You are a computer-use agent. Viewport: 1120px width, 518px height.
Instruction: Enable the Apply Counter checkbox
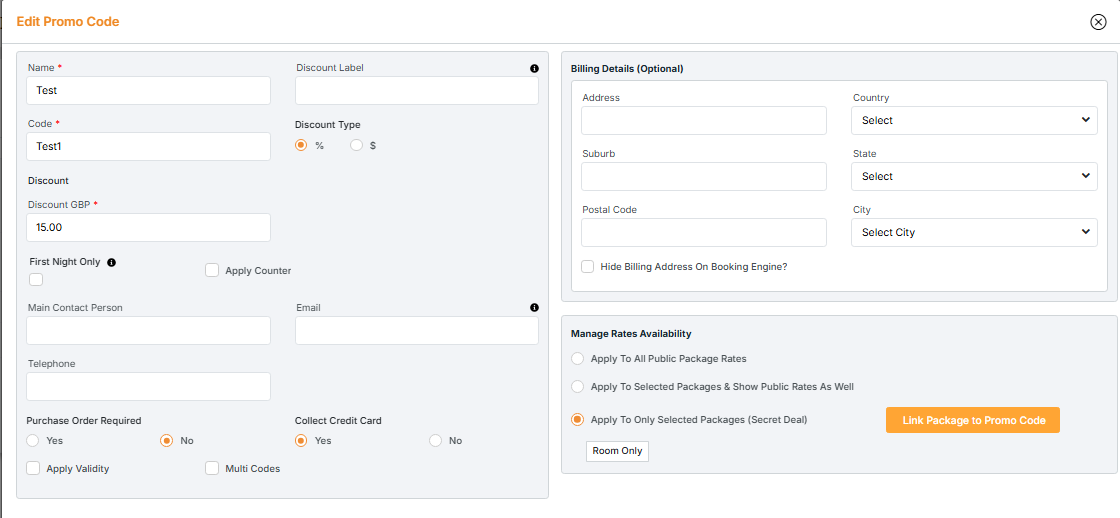point(212,270)
